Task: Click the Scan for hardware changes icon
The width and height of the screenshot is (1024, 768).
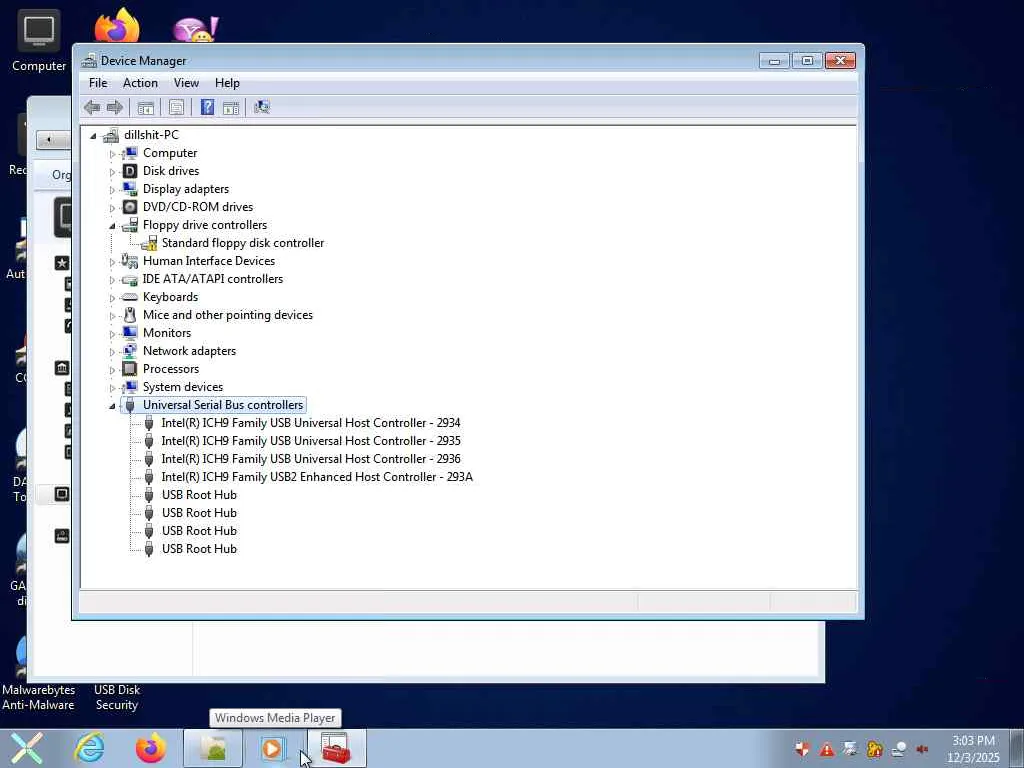Action: pos(262,107)
